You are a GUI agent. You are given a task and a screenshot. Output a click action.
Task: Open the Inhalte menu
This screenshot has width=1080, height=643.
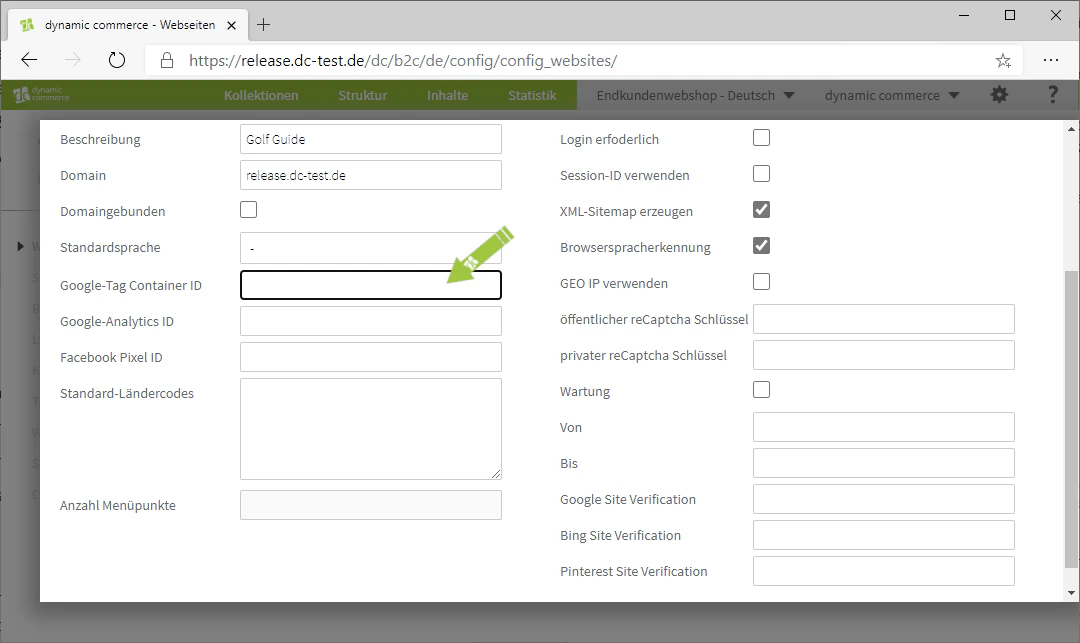tap(447, 95)
